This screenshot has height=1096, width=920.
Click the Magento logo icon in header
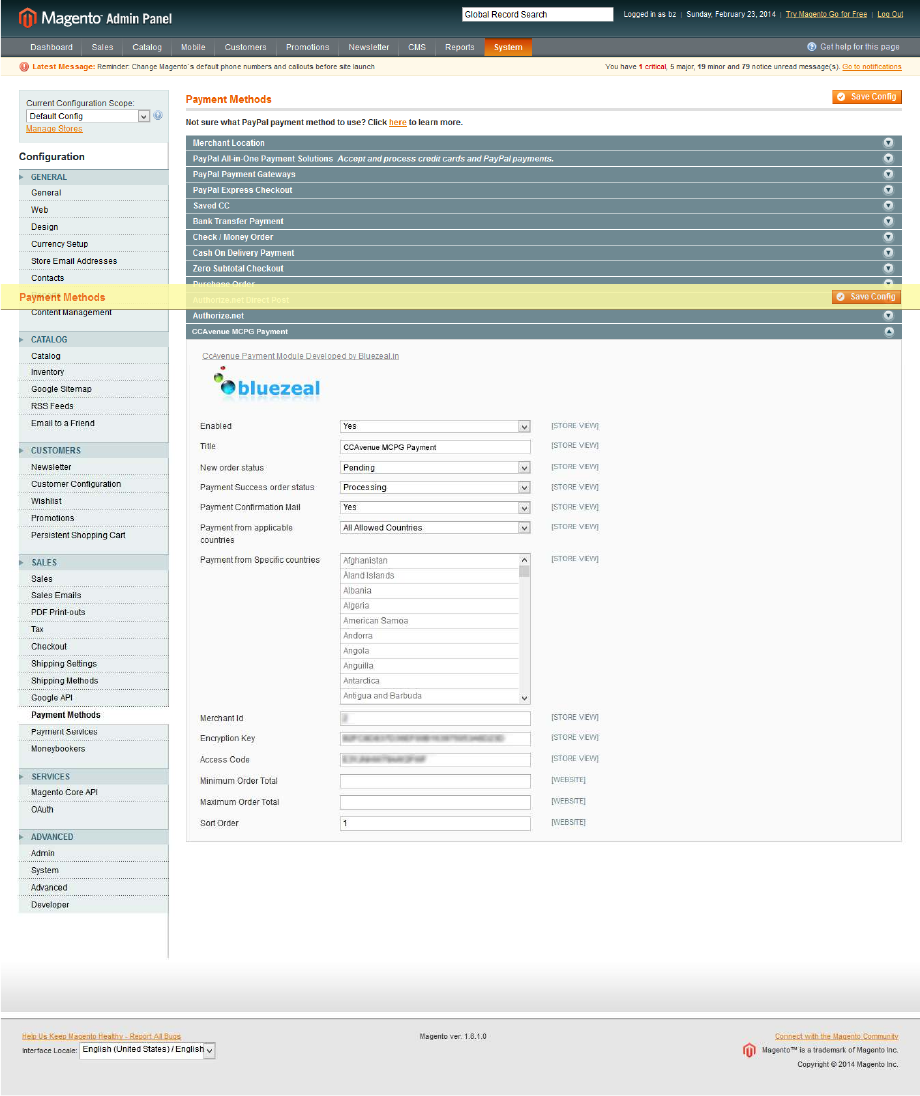click(27, 17)
